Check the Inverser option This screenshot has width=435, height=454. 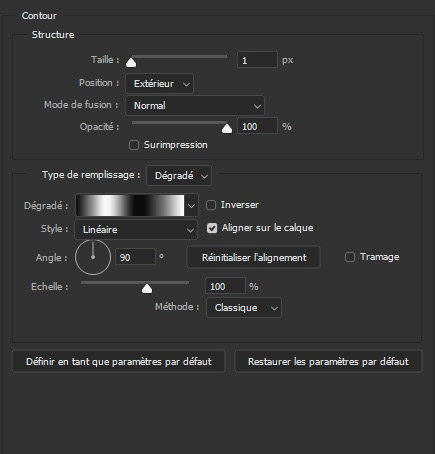(211, 205)
